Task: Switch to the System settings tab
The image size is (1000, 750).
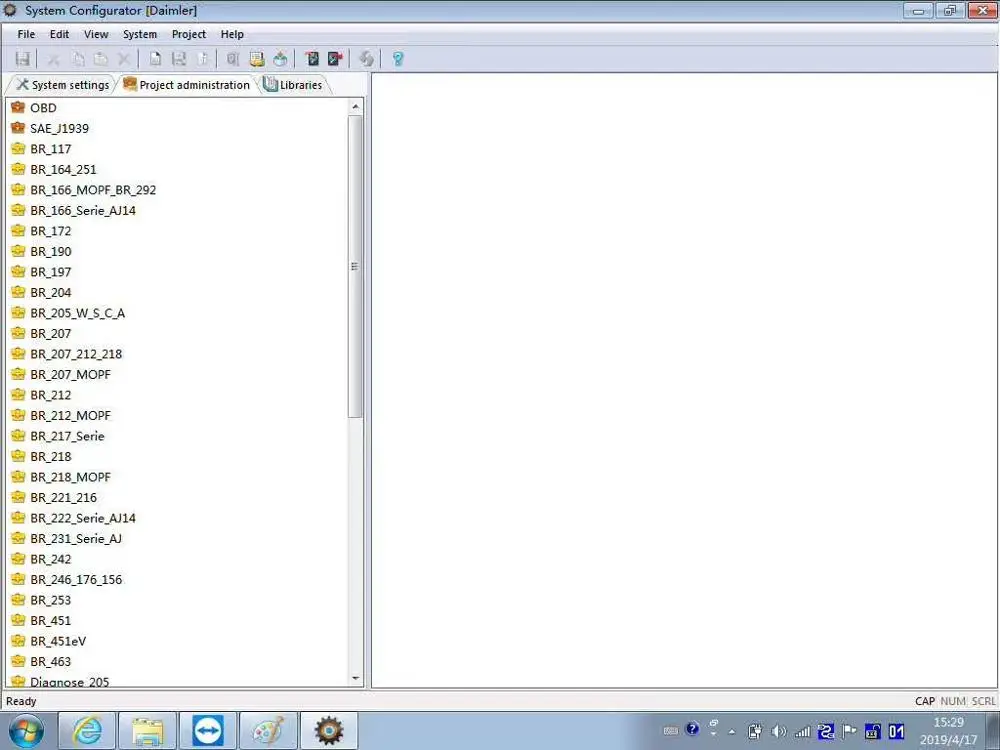Action: pyautogui.click(x=62, y=85)
